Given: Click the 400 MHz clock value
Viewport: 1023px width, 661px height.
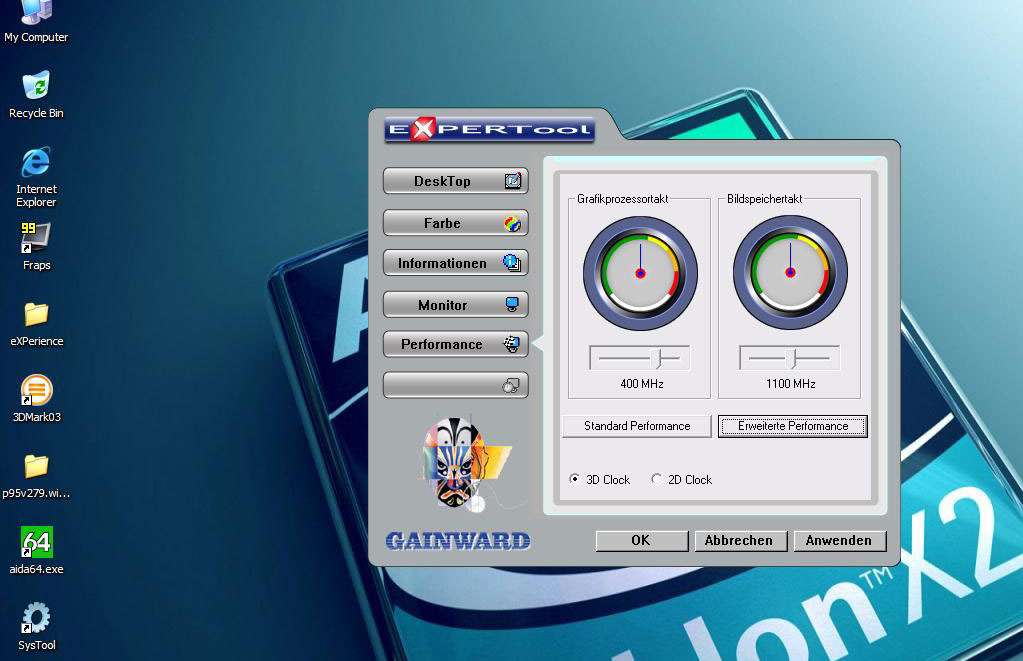Looking at the screenshot, I should pyautogui.click(x=642, y=384).
